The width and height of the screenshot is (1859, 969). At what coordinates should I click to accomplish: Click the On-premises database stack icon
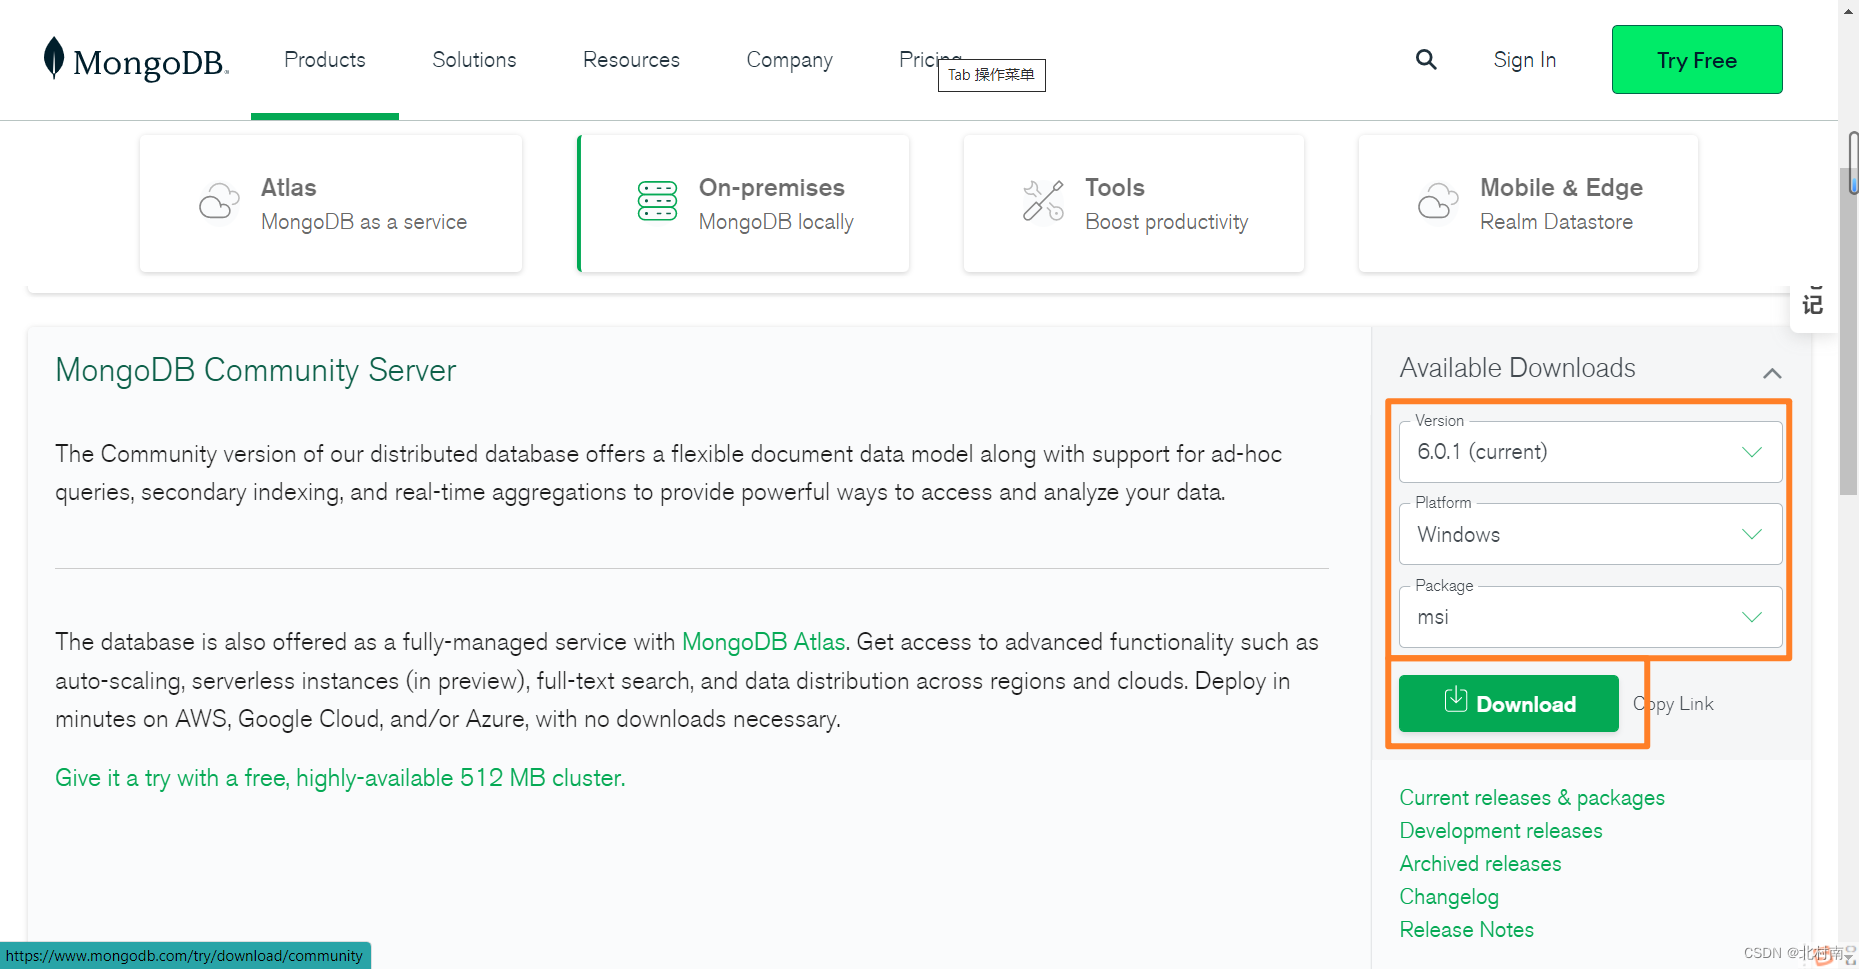tap(657, 201)
